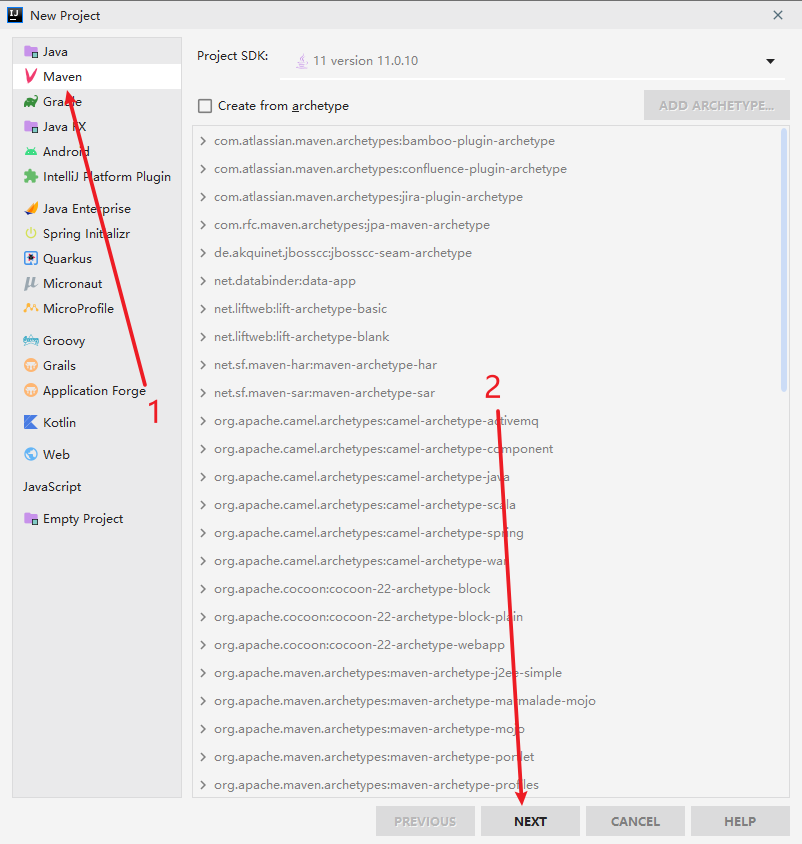Image resolution: width=802 pixels, height=844 pixels.
Task: Select cocoon-22-archetype-webapp row text
Action: 360,645
